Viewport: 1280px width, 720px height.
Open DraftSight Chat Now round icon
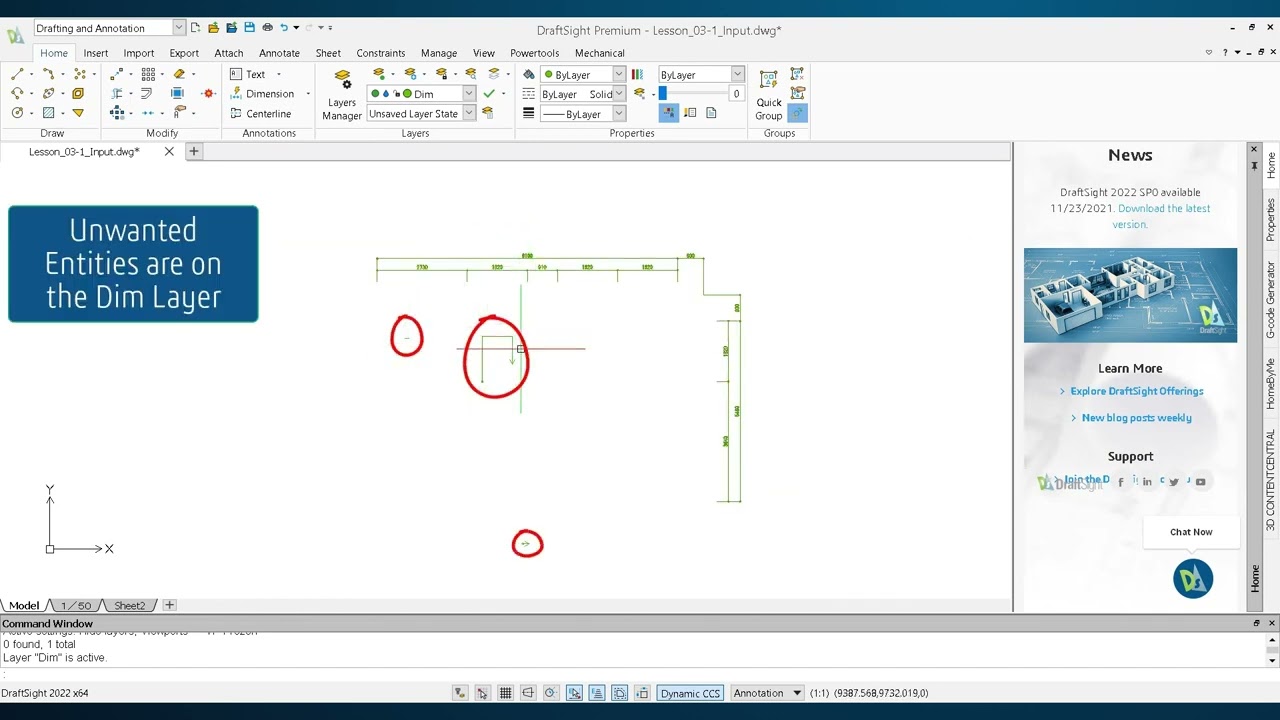tap(1193, 579)
